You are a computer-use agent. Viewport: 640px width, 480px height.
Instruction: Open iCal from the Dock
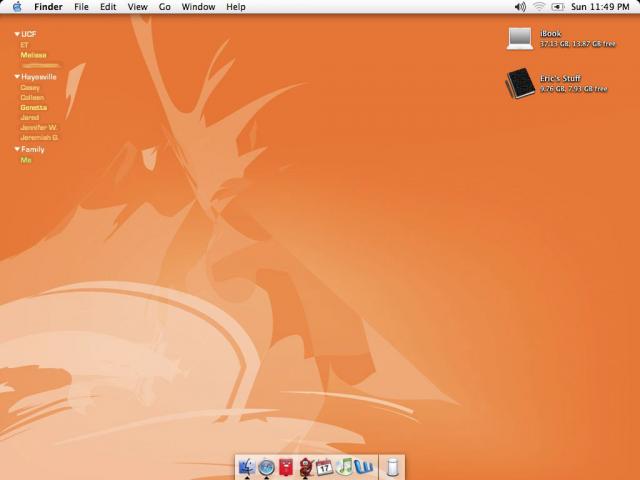coord(325,467)
